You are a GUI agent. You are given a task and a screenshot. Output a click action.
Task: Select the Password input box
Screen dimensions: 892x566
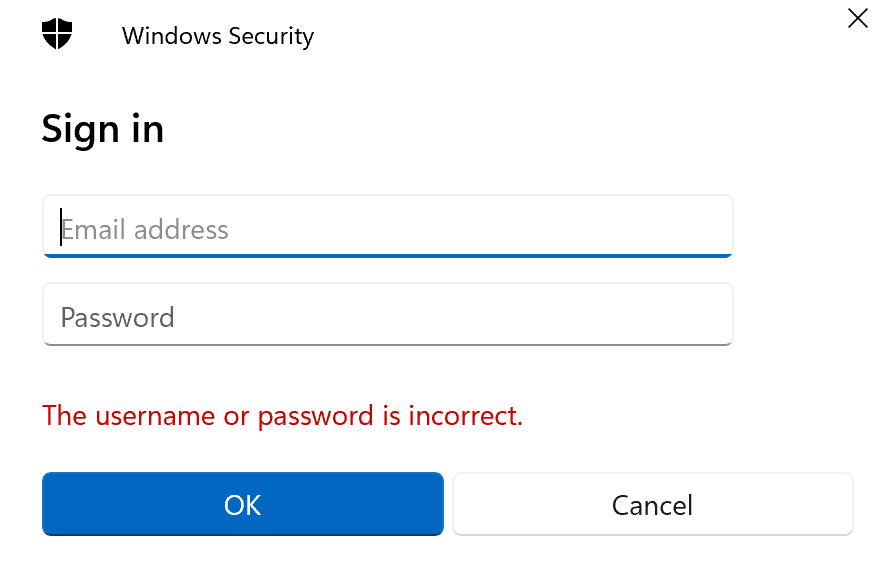point(387,315)
